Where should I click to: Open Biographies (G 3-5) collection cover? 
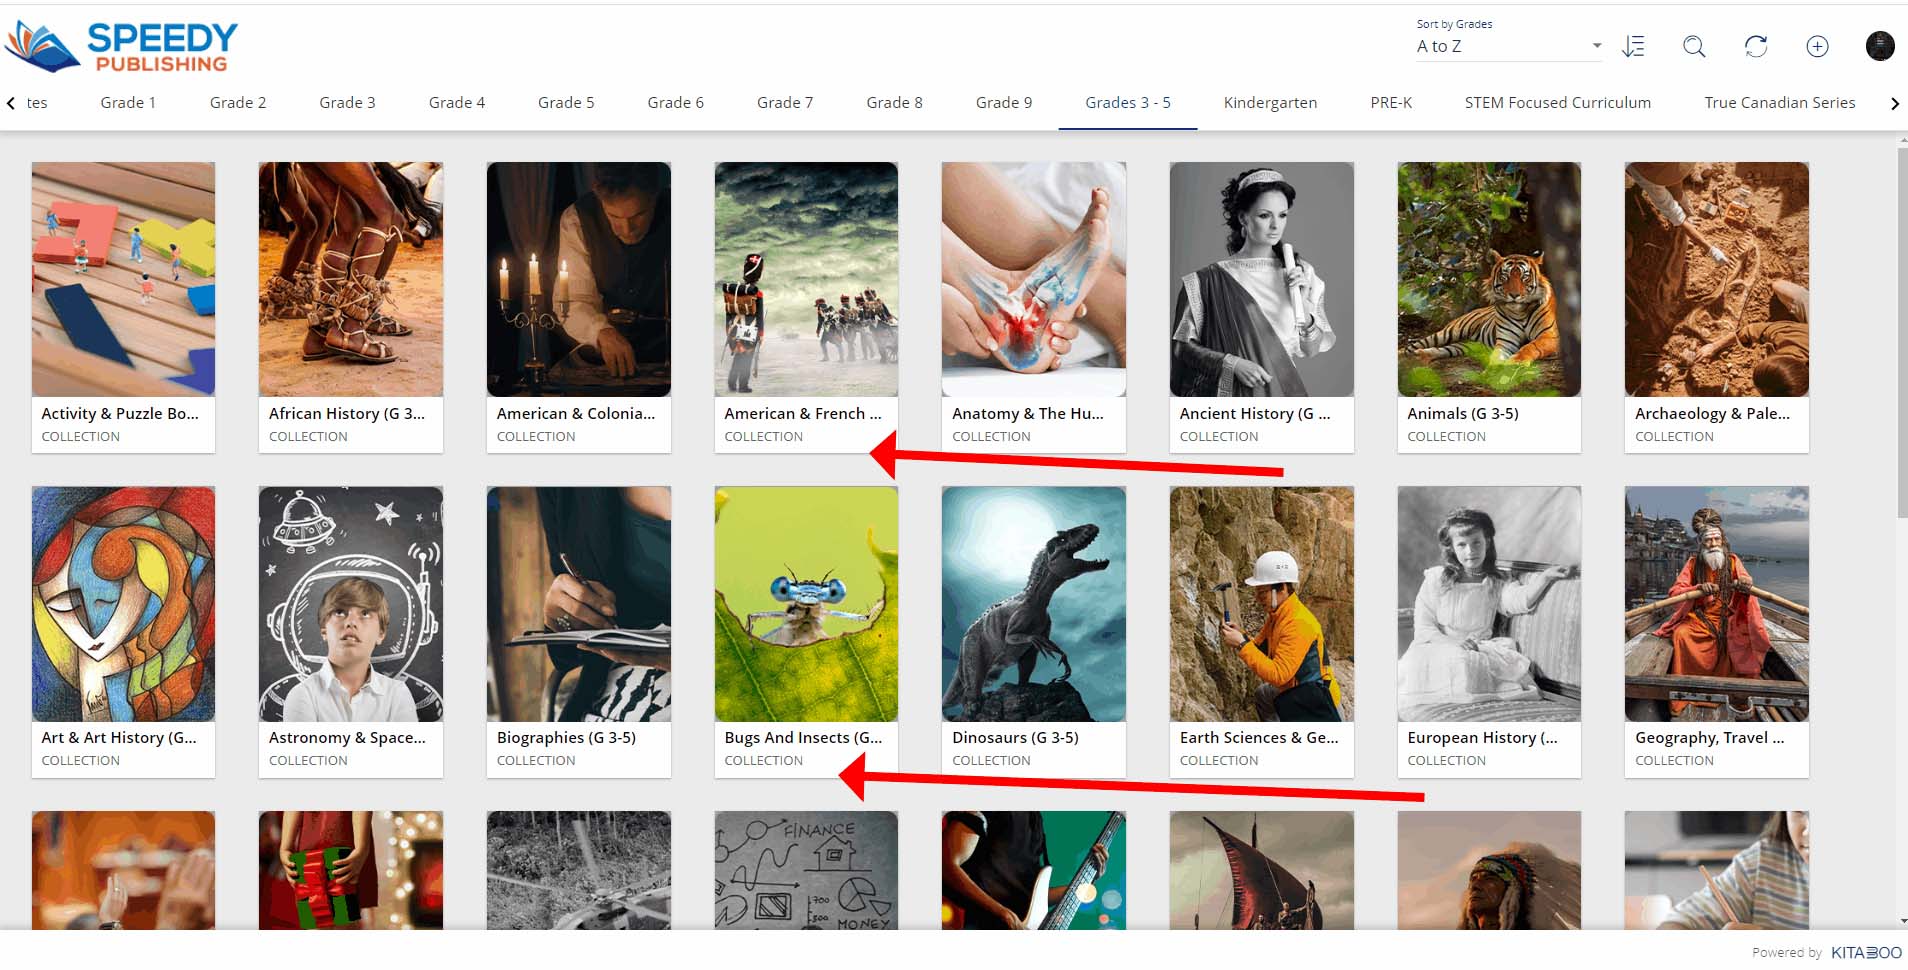(579, 604)
